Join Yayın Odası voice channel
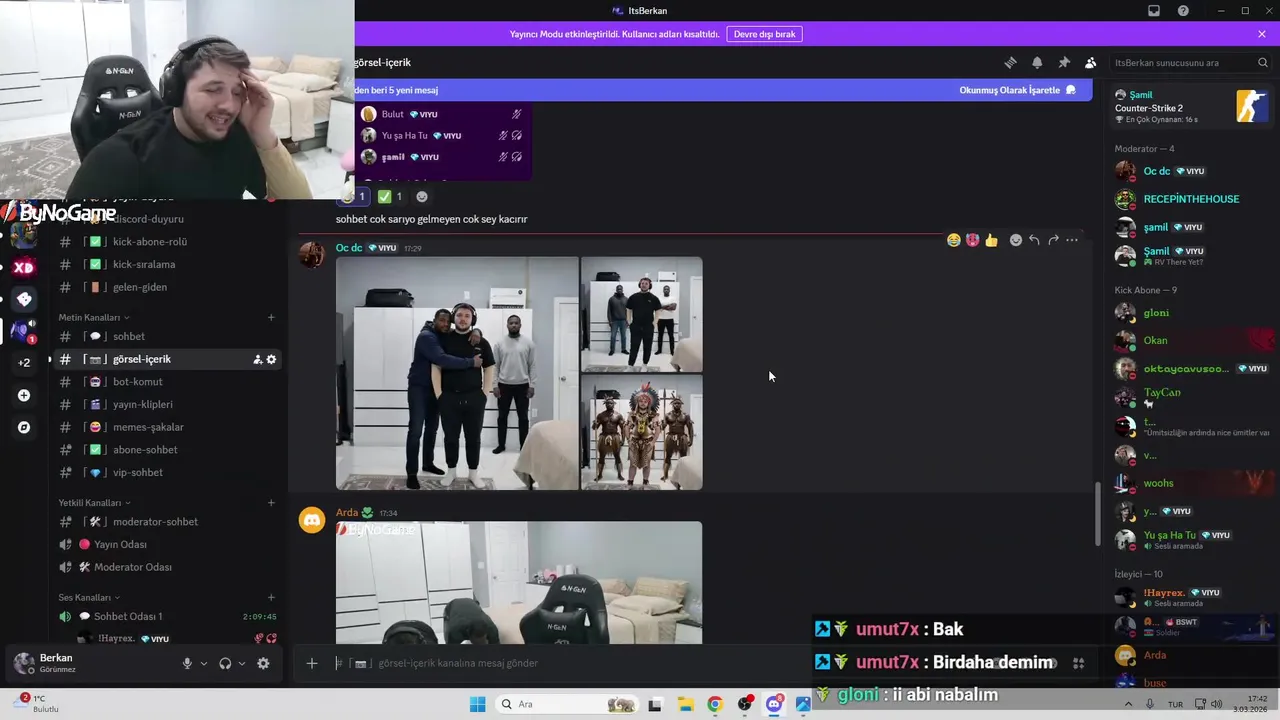The height and width of the screenshot is (720, 1280). 167,545
